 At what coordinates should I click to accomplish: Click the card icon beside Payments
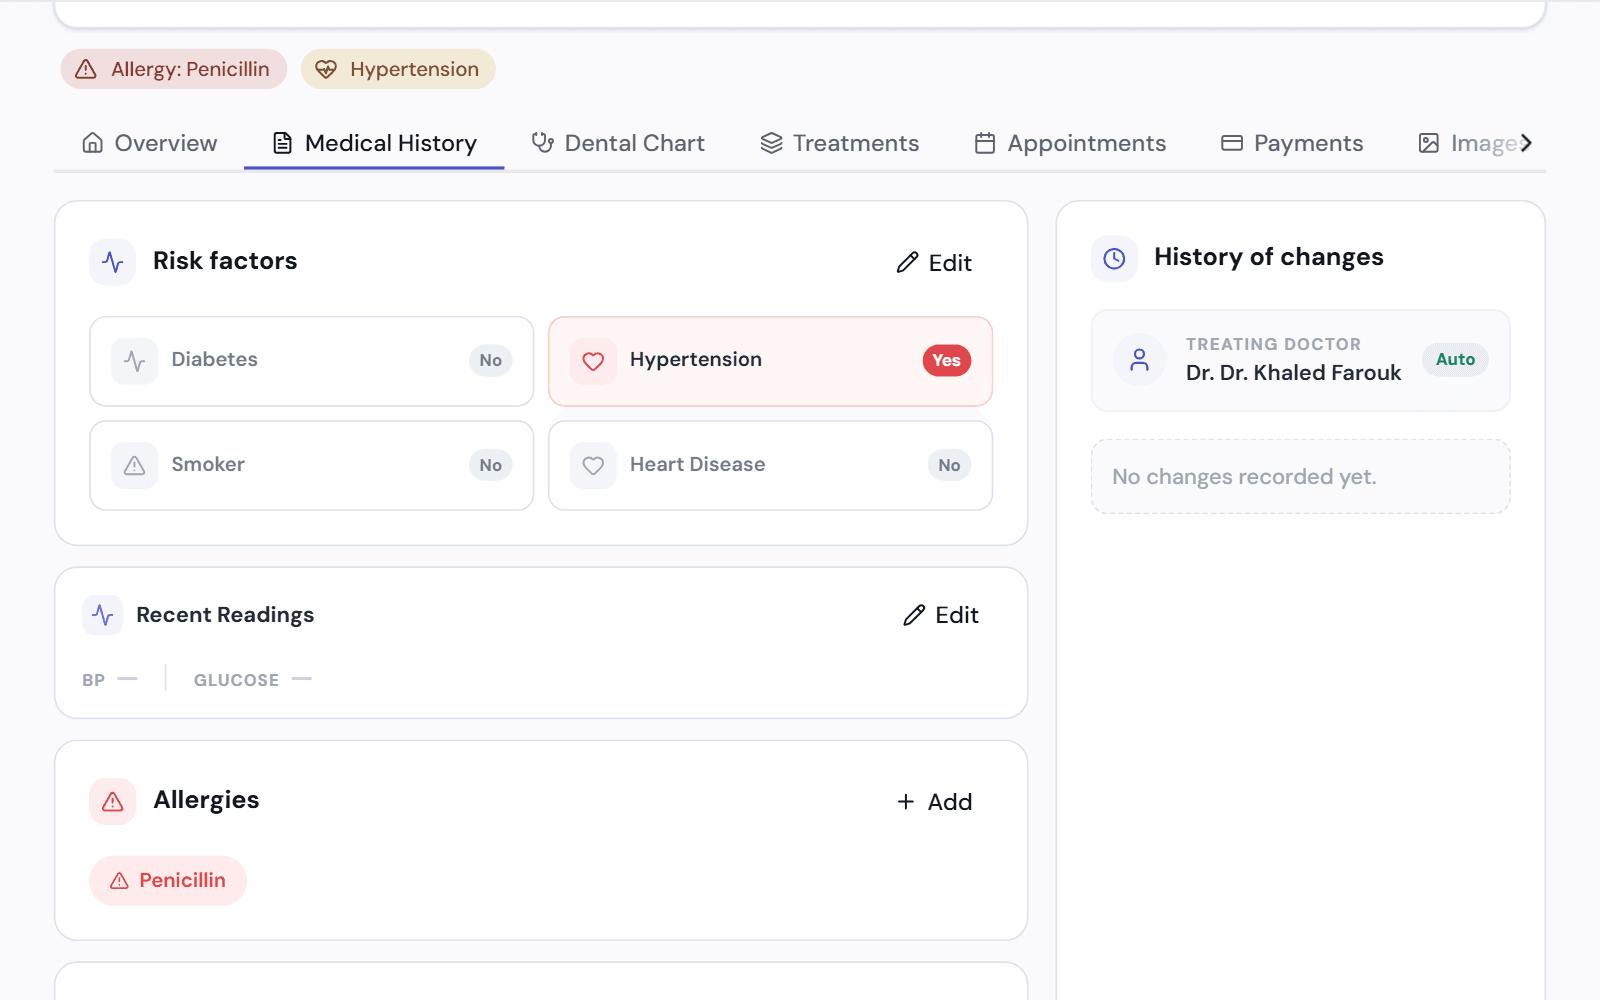(1232, 143)
